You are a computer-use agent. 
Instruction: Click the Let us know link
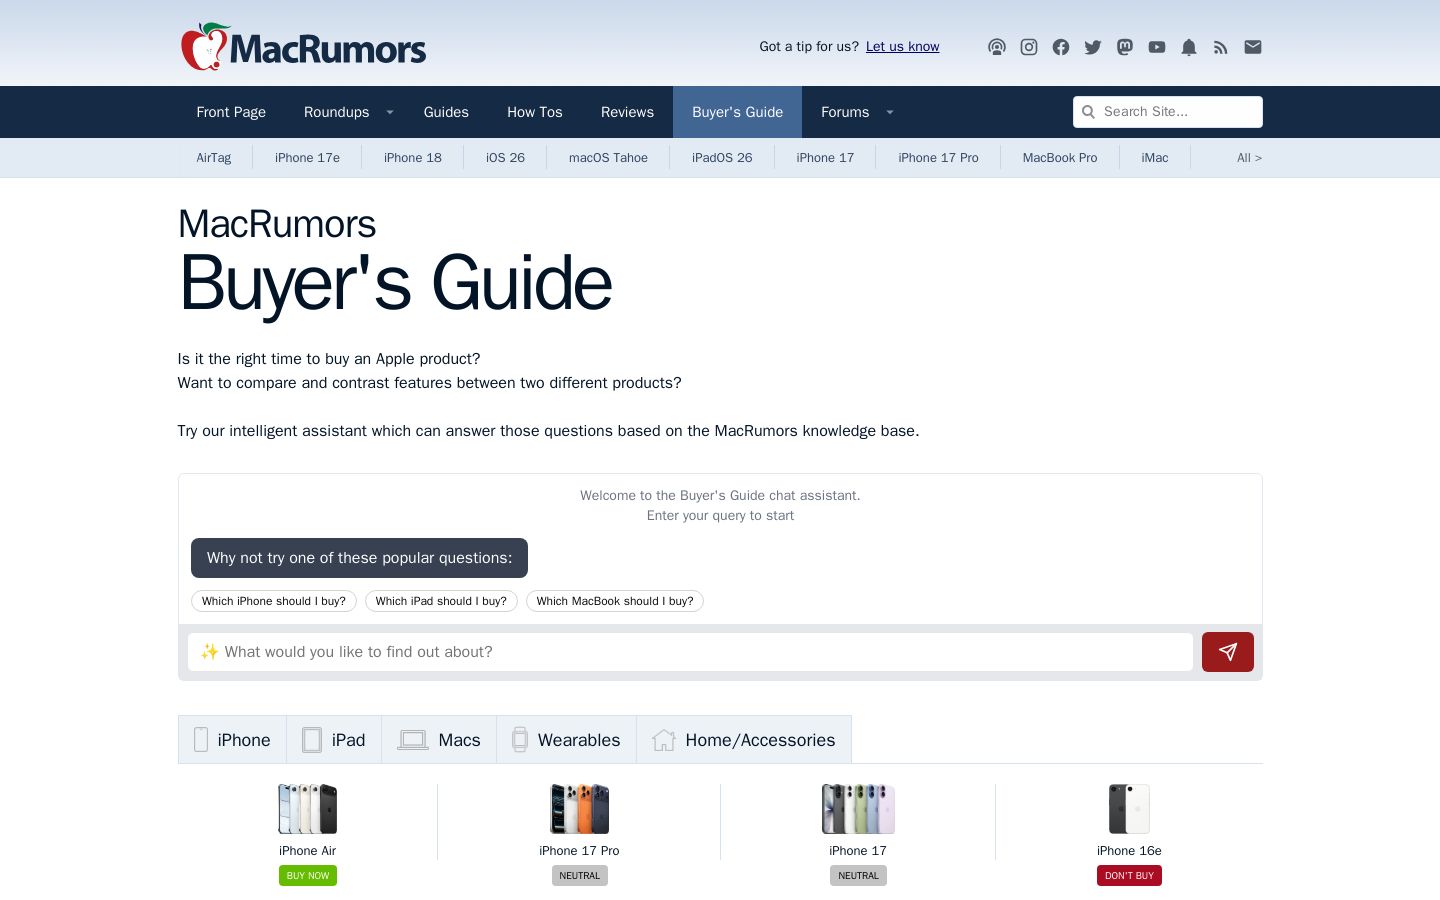point(903,47)
